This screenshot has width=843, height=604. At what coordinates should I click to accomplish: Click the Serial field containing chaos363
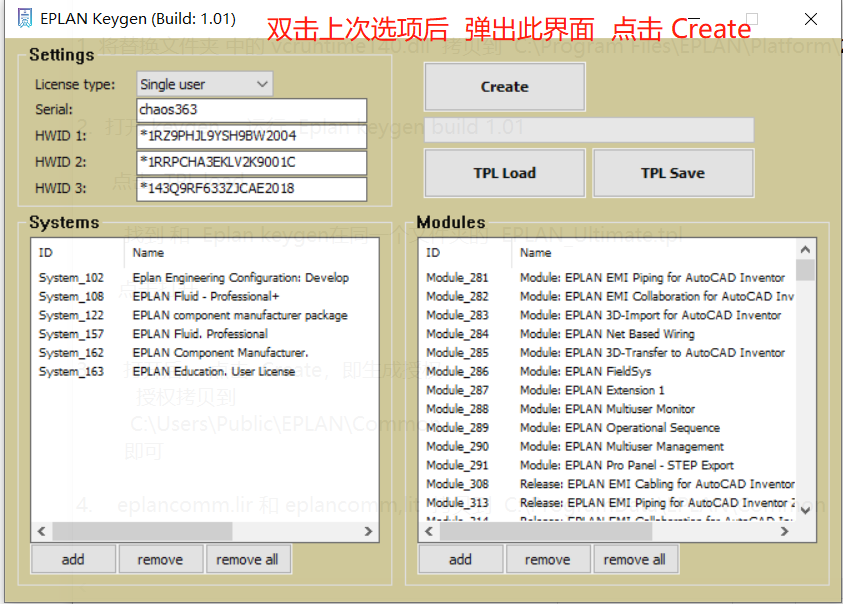pyautogui.click(x=250, y=110)
